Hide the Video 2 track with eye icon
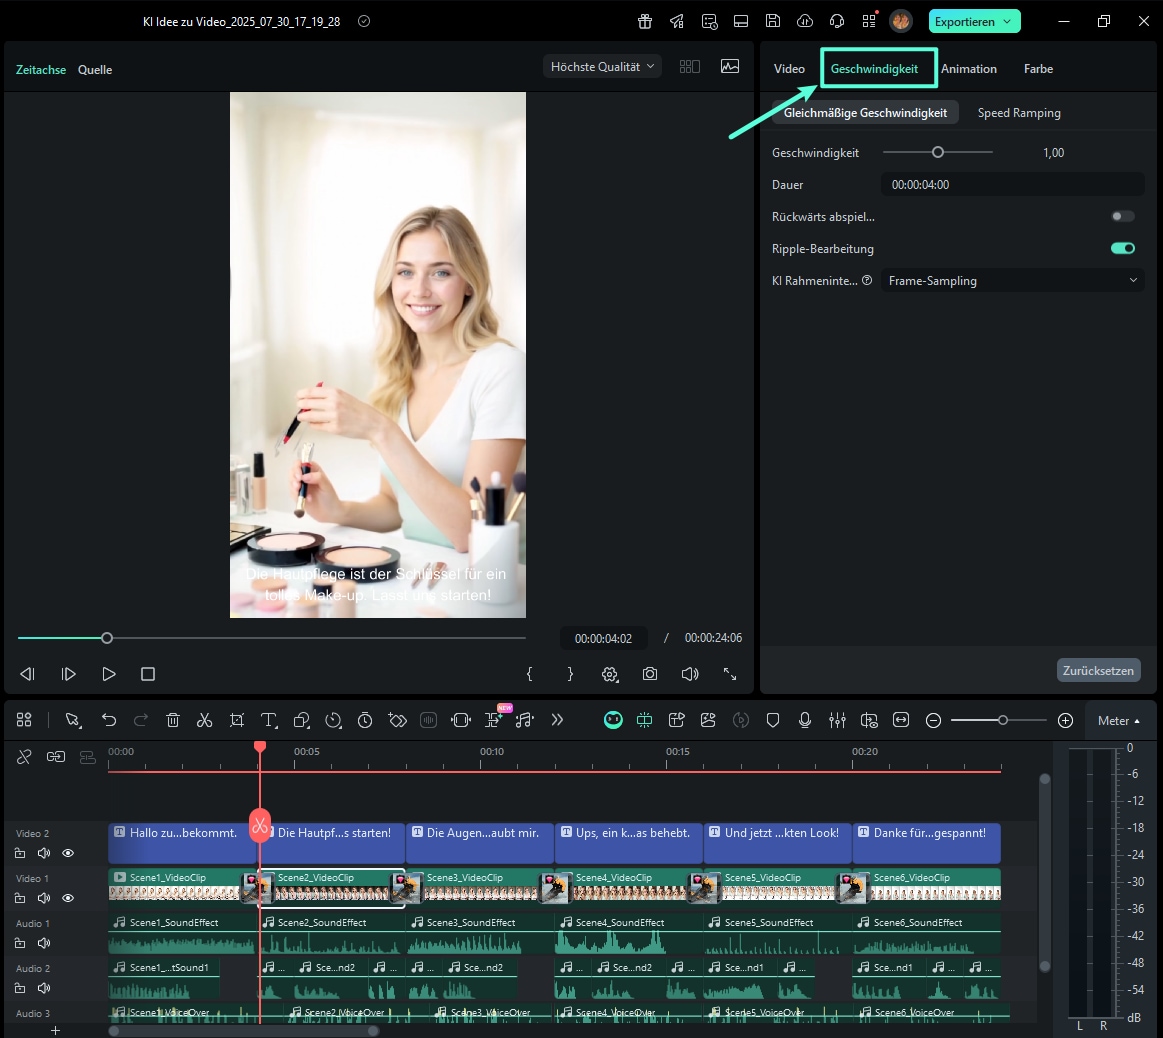This screenshot has height=1038, width=1163. pyautogui.click(x=68, y=853)
